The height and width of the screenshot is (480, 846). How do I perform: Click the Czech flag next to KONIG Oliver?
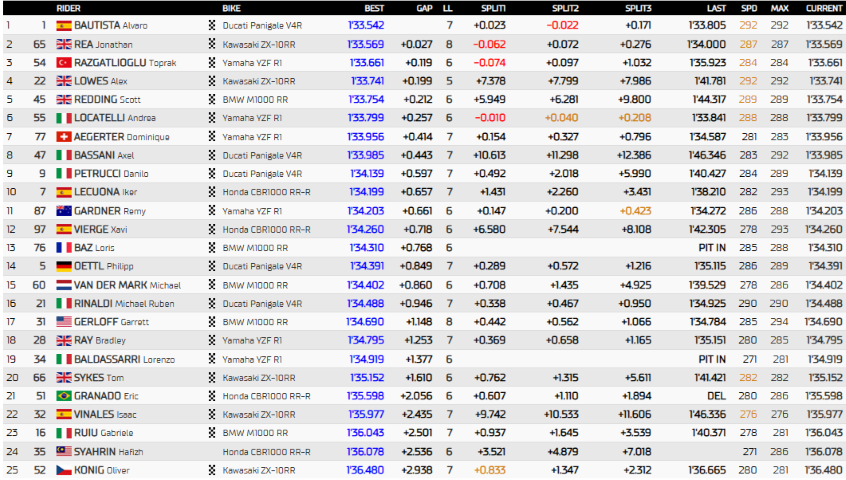64,470
